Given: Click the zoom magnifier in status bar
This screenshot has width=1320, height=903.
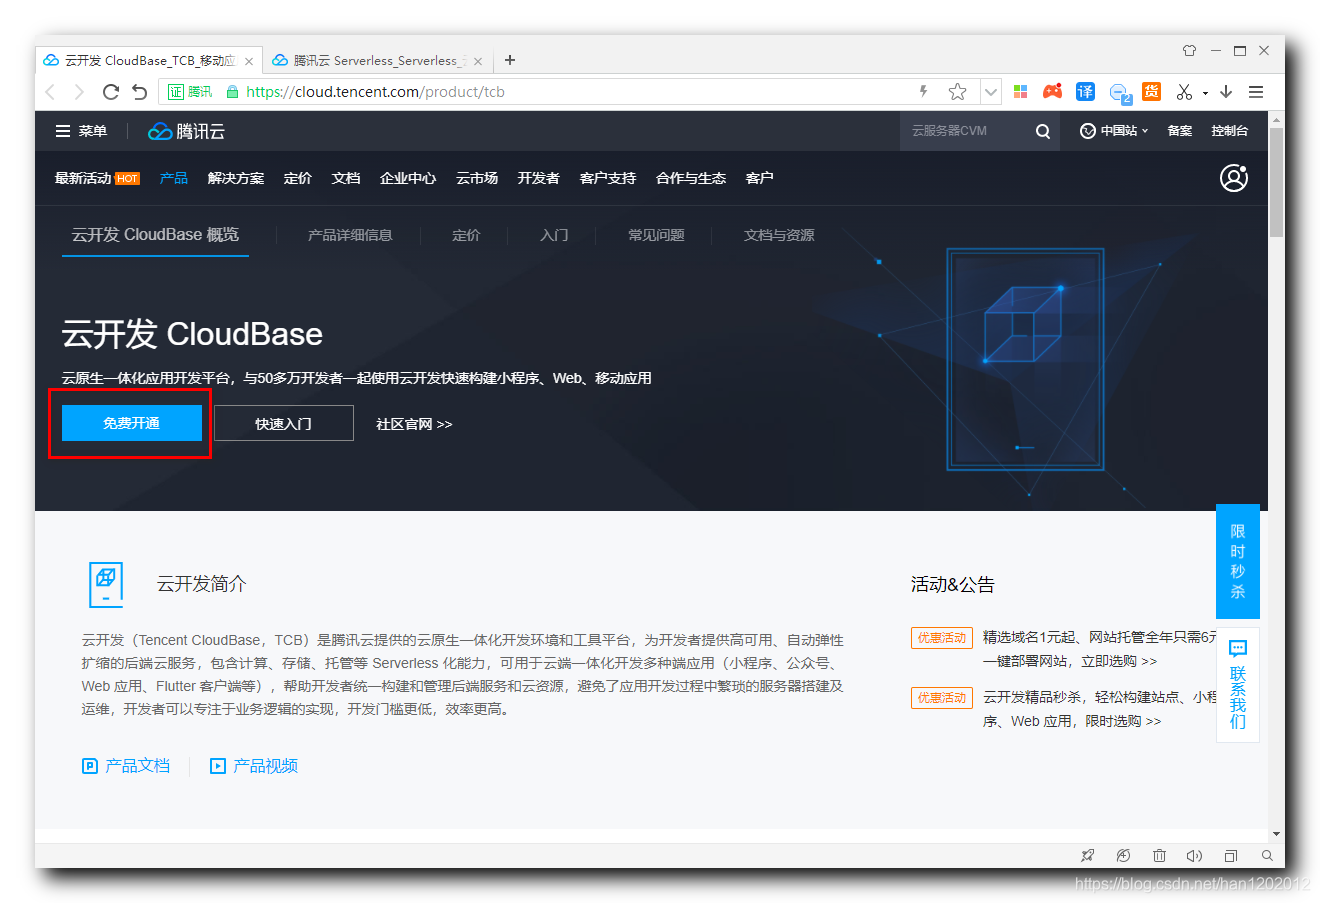Looking at the screenshot, I should (1266, 855).
